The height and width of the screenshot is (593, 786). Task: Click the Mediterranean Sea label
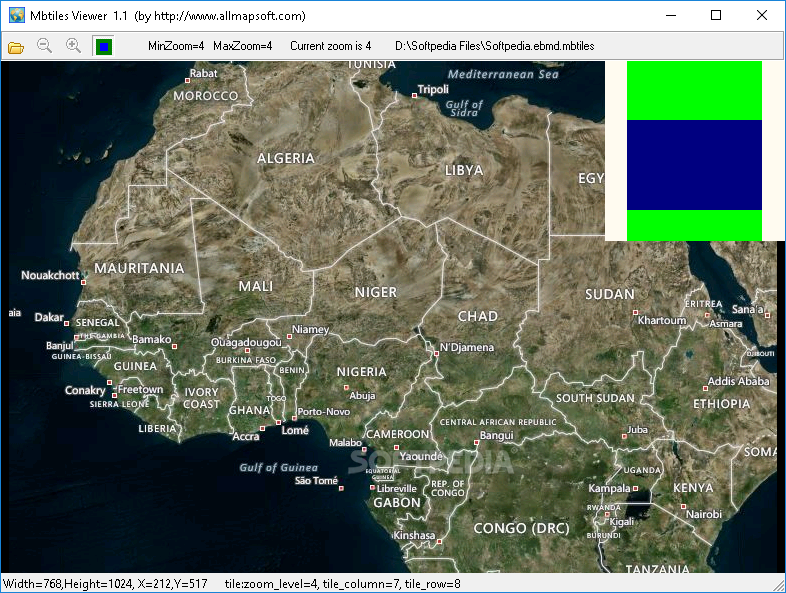[x=503, y=74]
